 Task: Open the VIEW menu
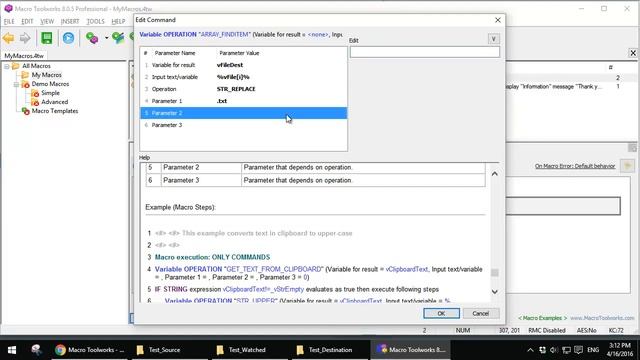(47, 21)
